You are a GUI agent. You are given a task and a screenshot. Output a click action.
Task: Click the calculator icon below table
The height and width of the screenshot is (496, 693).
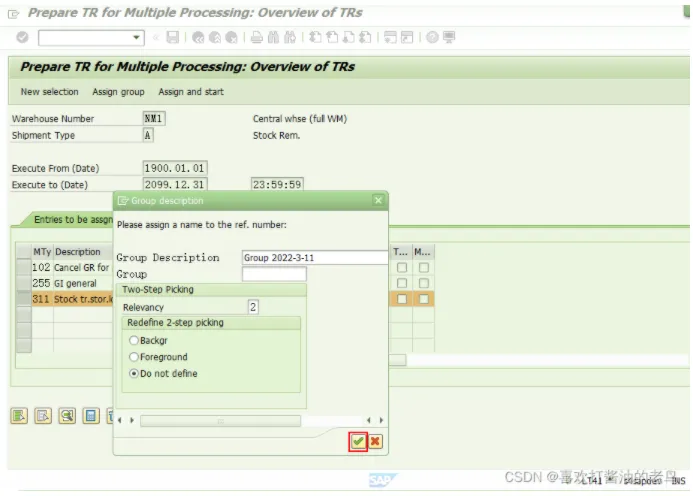(91, 416)
